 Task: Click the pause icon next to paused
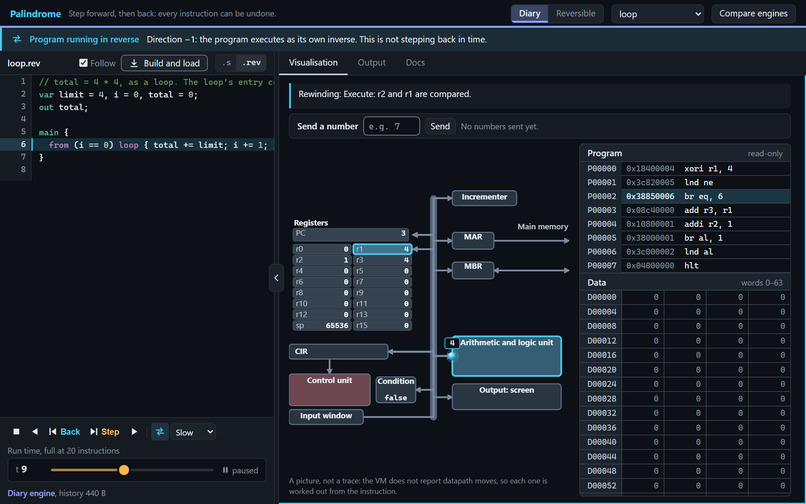[x=225, y=470]
